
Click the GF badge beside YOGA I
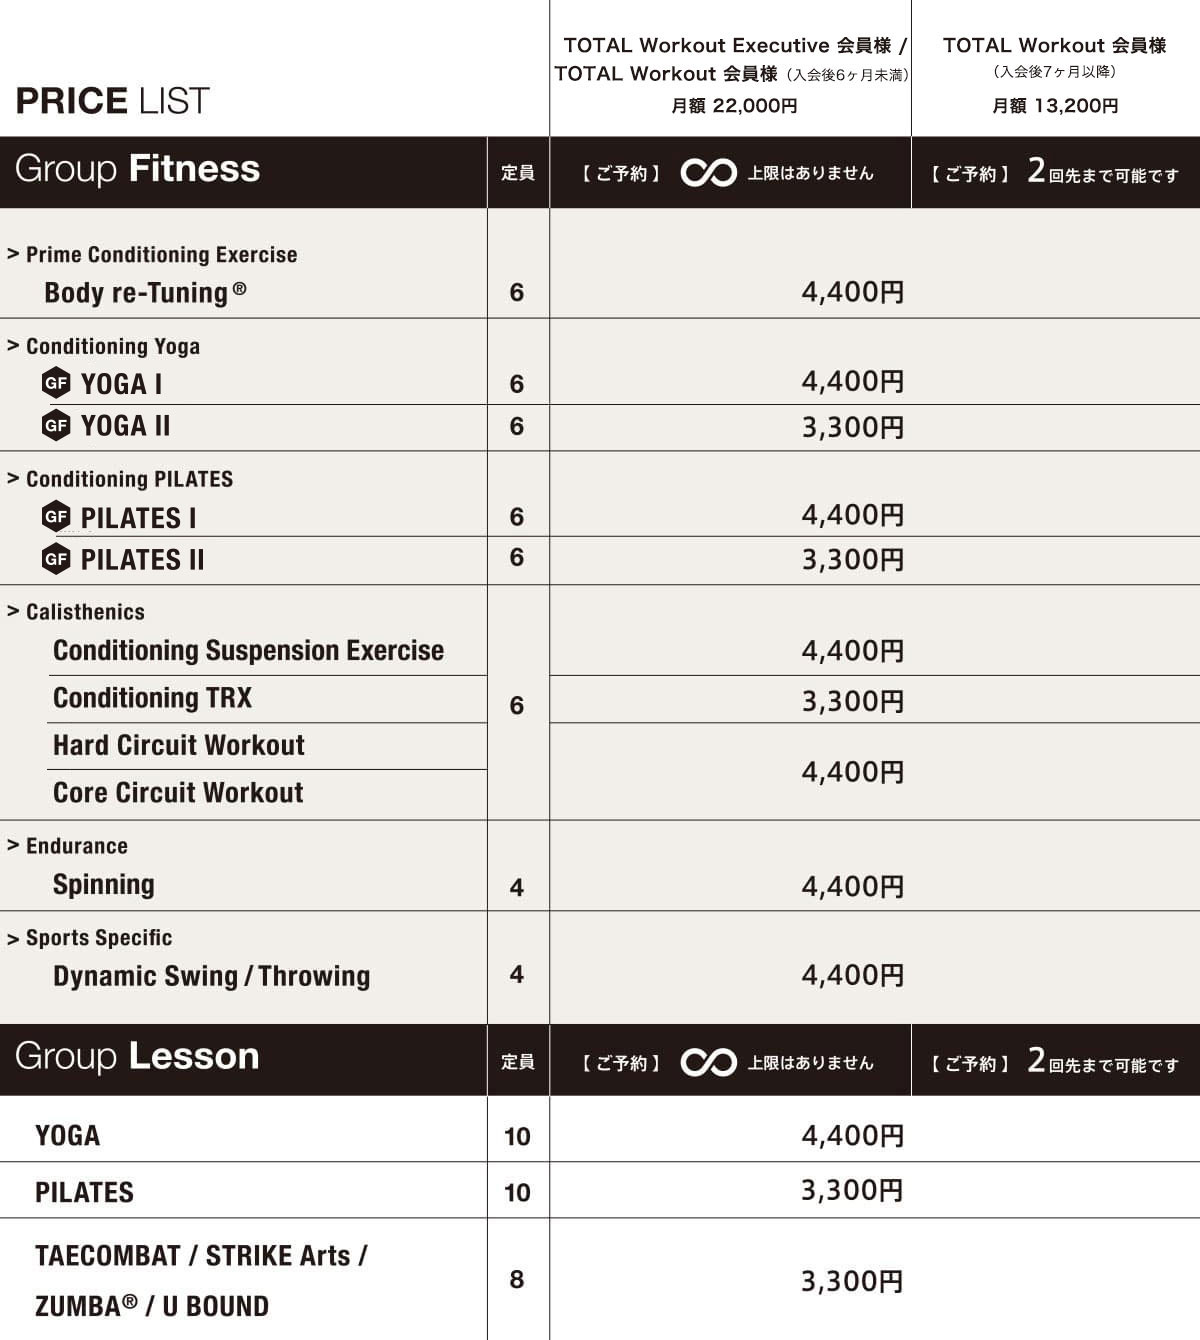point(56,383)
